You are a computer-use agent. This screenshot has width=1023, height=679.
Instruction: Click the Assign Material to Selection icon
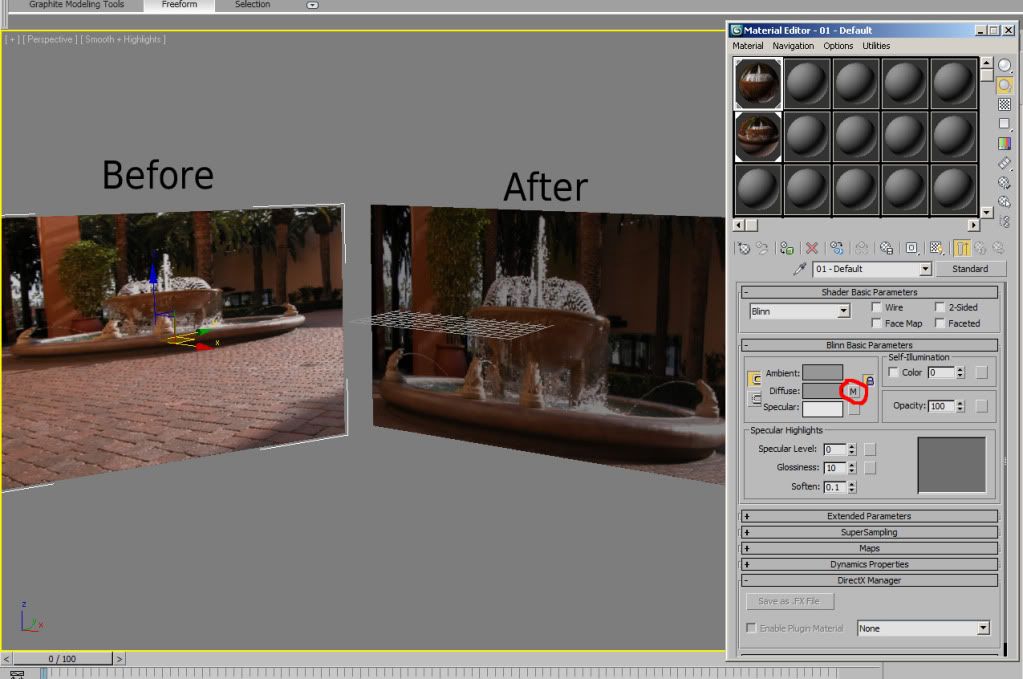[788, 248]
